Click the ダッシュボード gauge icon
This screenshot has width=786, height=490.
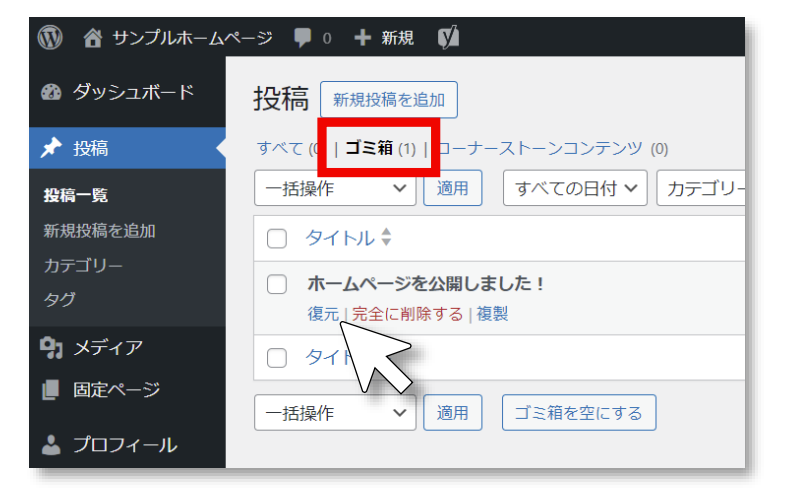[x=51, y=93]
